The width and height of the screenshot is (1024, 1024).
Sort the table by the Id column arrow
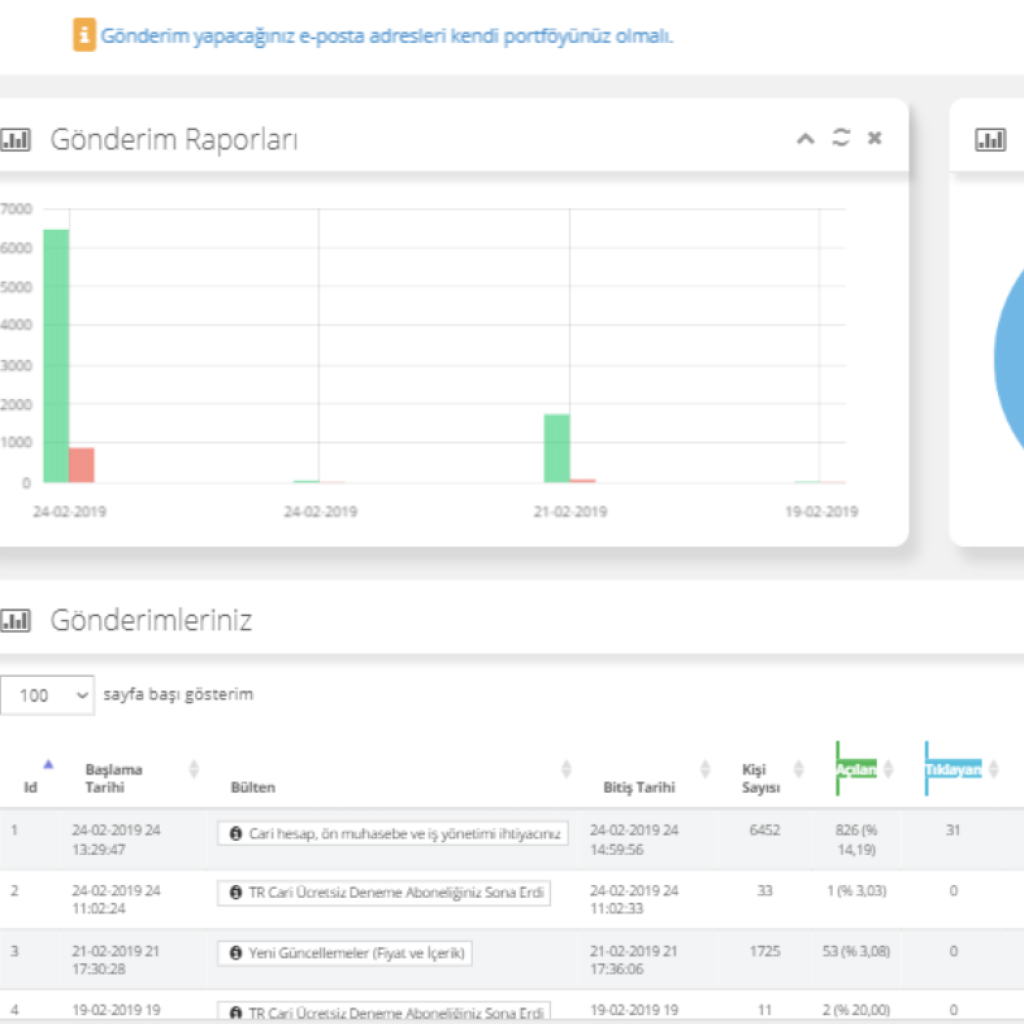[x=48, y=764]
